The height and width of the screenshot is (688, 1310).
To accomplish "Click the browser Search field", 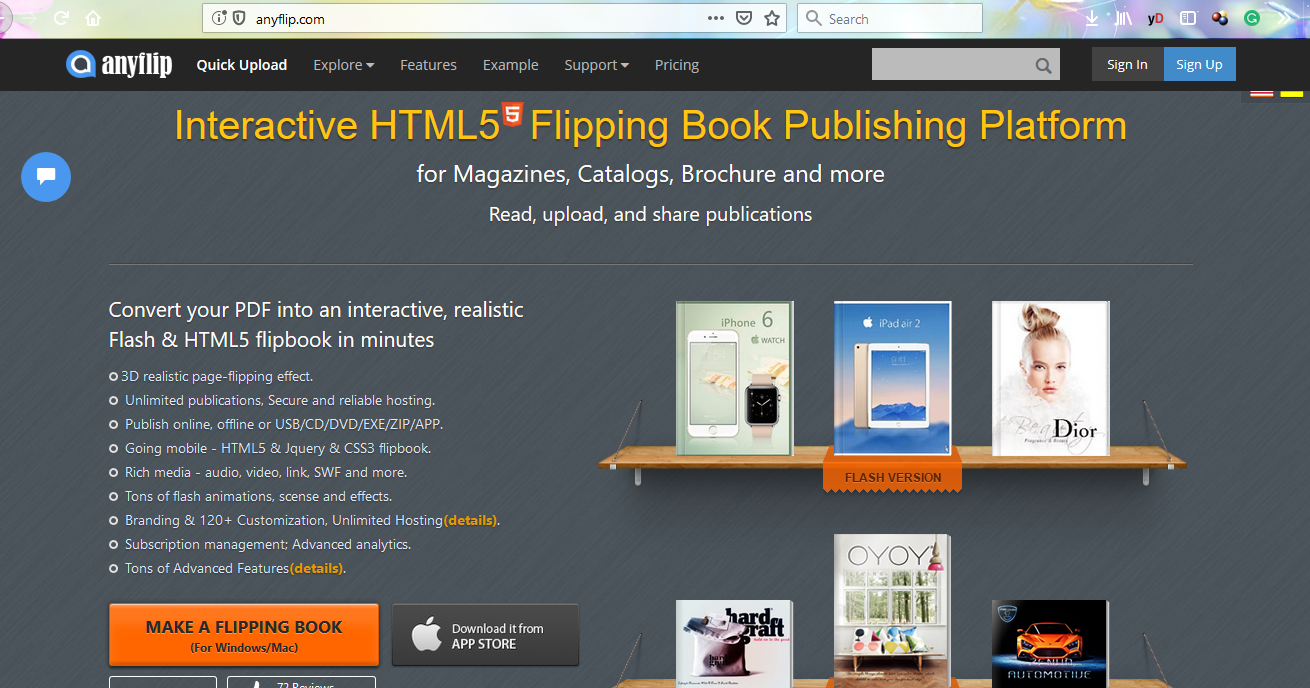I will 890,18.
